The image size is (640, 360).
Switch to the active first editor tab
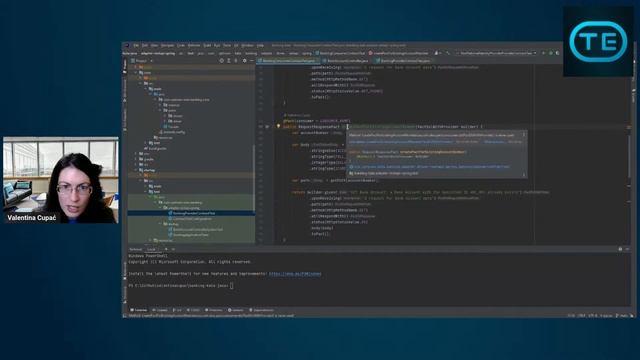[289, 61]
